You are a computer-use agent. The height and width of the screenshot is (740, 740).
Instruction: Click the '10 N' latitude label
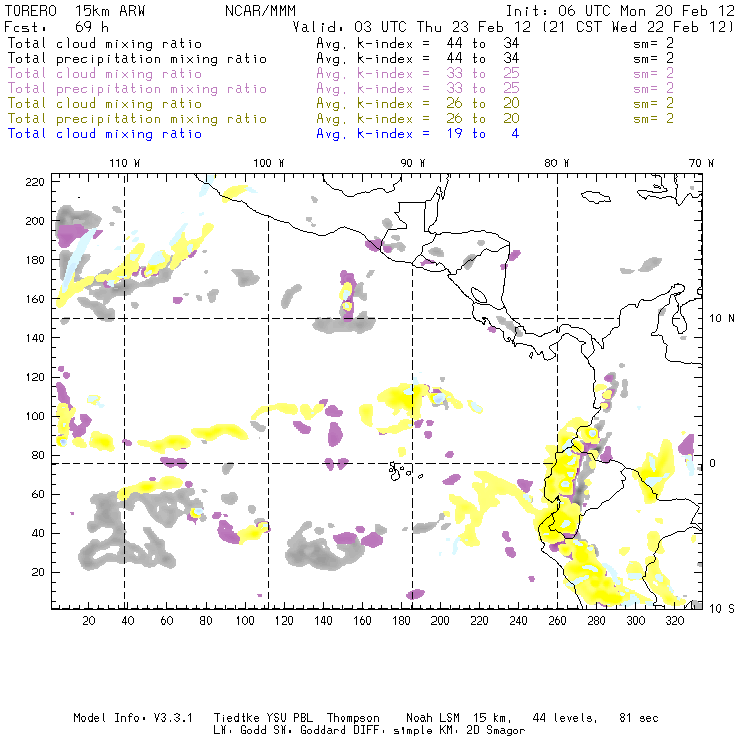pyautogui.click(x=722, y=319)
